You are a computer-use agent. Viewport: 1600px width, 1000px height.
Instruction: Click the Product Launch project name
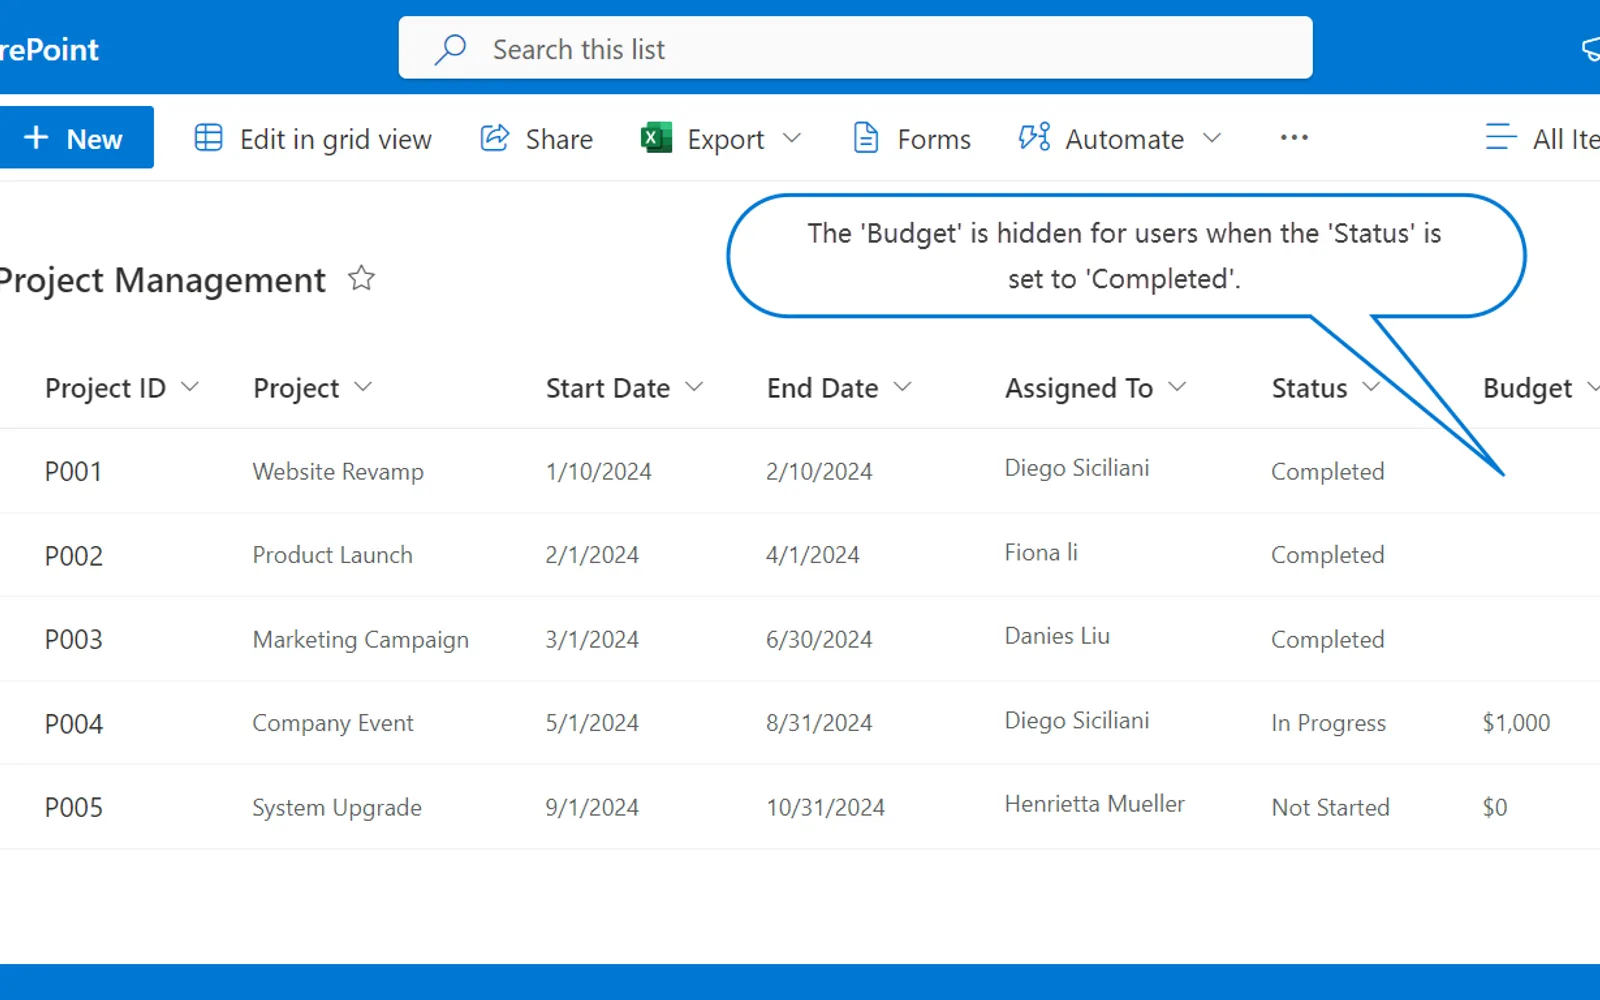(x=332, y=555)
